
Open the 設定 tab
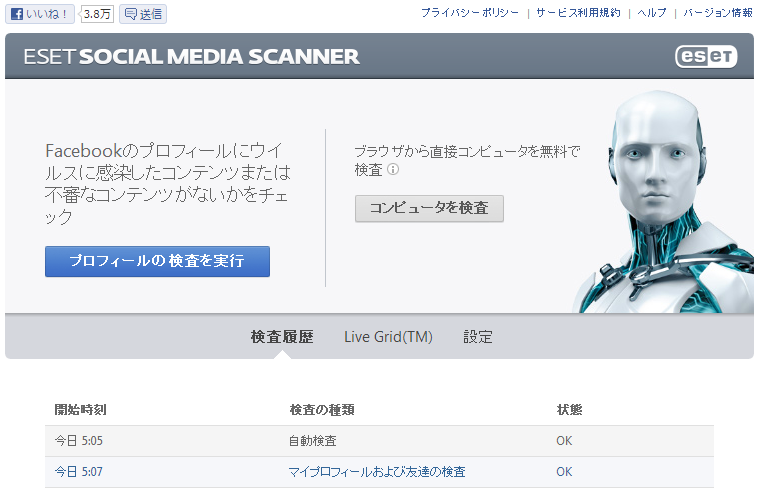(x=478, y=336)
